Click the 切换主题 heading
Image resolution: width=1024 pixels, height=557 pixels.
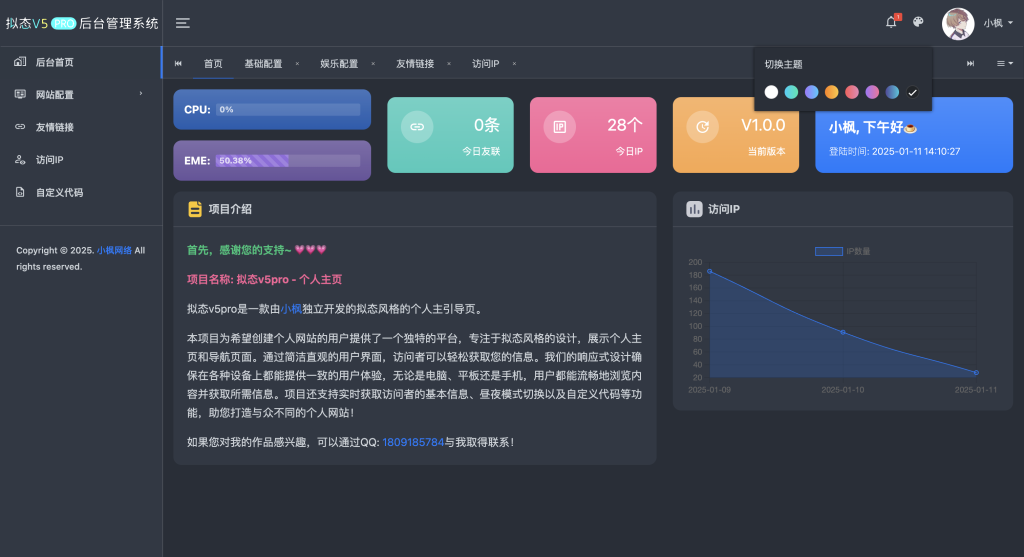[x=784, y=65]
